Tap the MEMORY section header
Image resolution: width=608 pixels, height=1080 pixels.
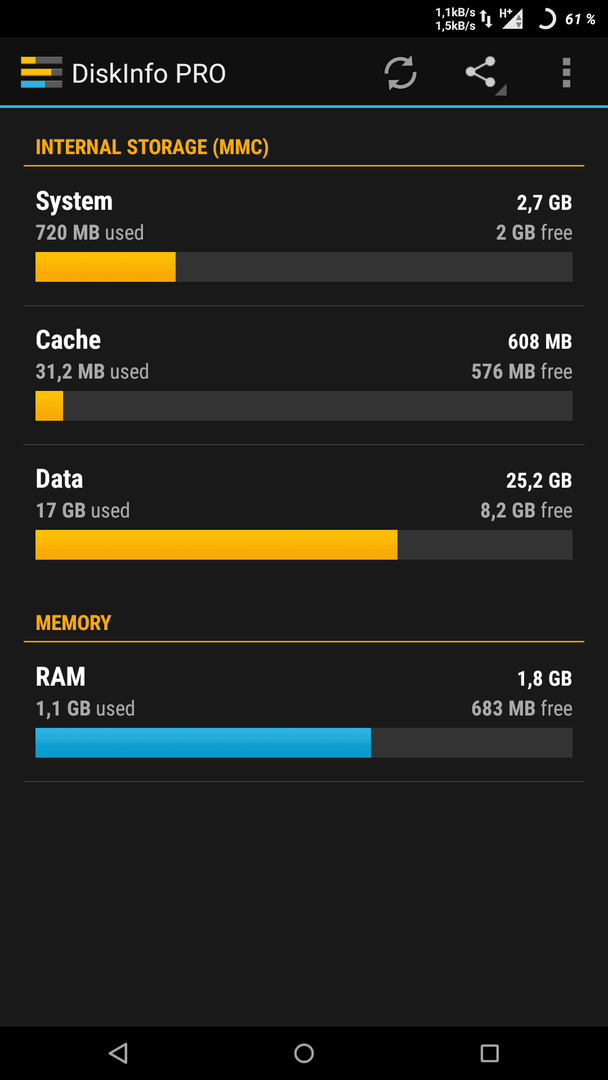point(73,623)
